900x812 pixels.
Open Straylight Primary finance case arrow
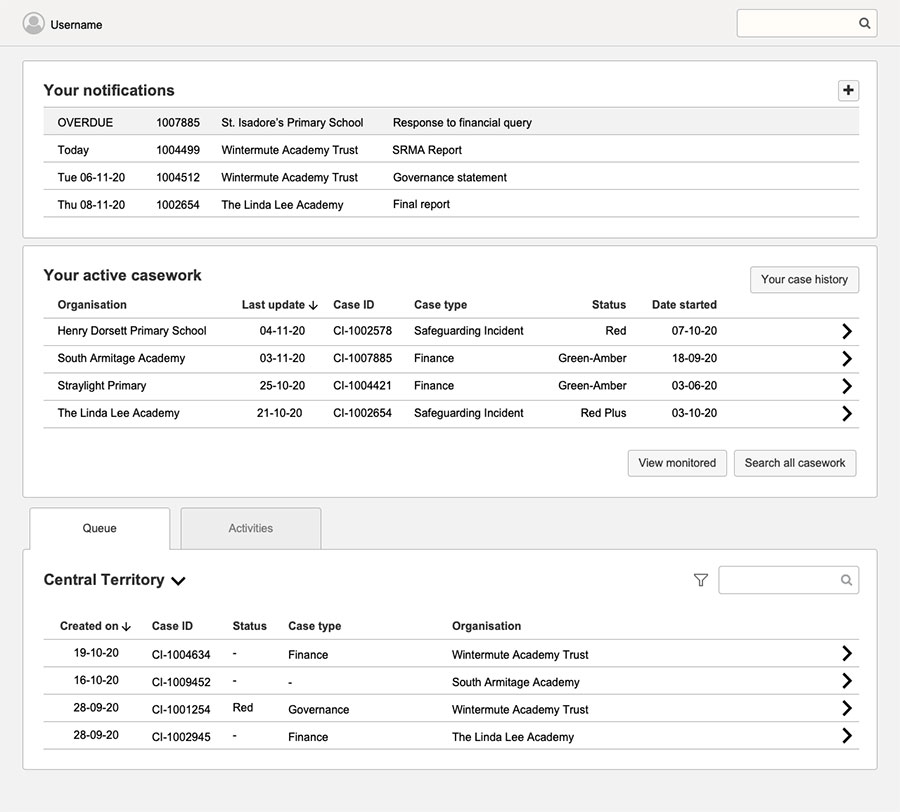(847, 385)
